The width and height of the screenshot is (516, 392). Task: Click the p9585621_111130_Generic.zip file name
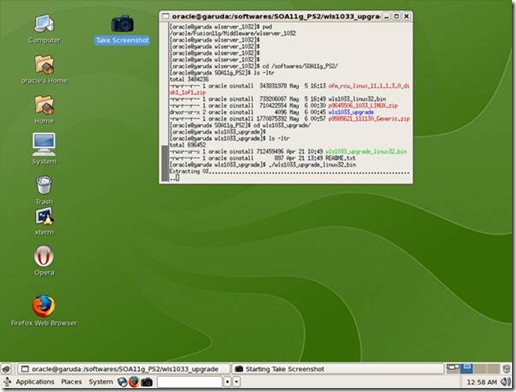click(369, 119)
